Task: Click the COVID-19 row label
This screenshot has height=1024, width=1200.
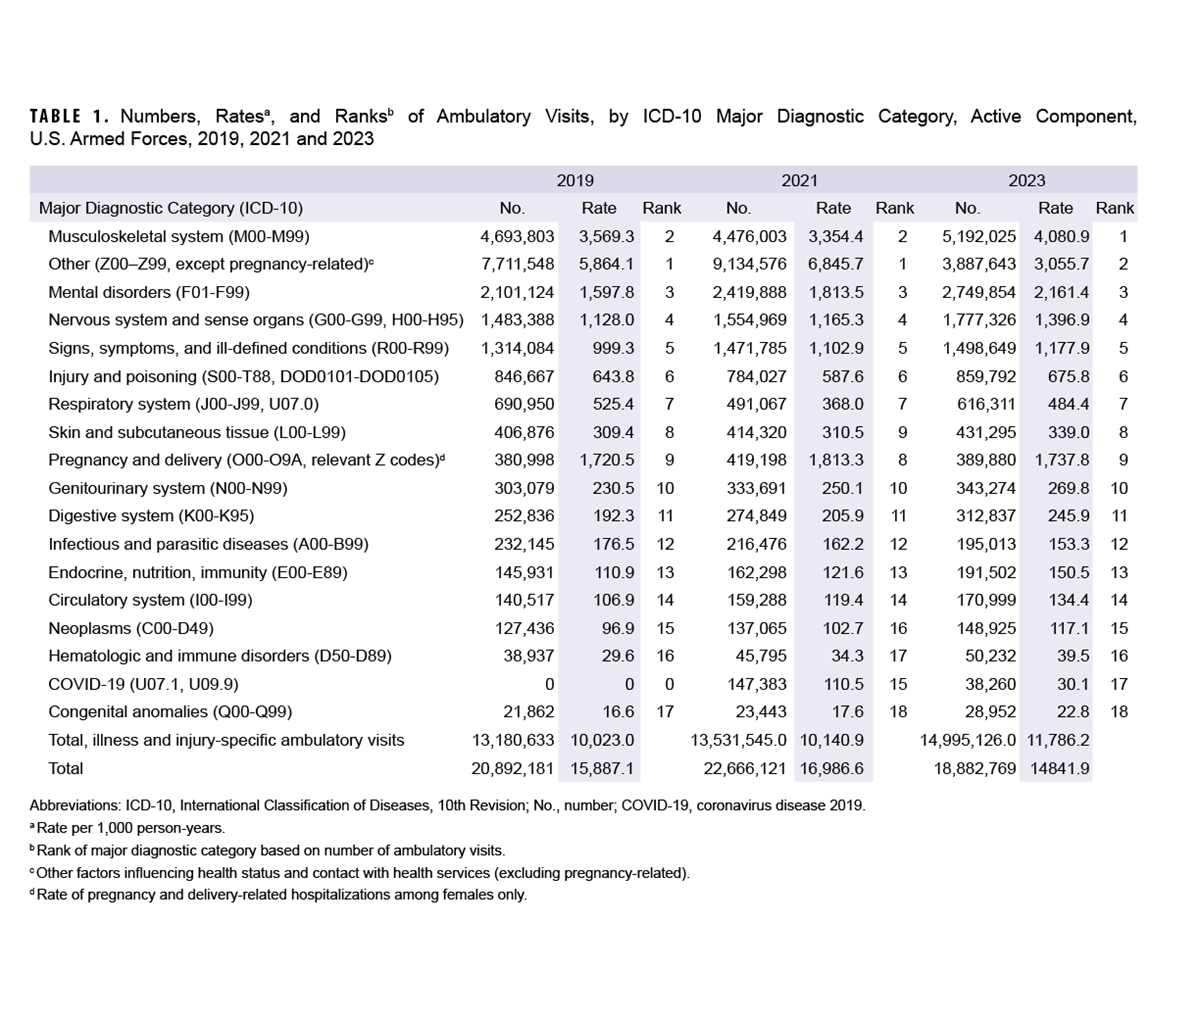Action: (x=125, y=684)
